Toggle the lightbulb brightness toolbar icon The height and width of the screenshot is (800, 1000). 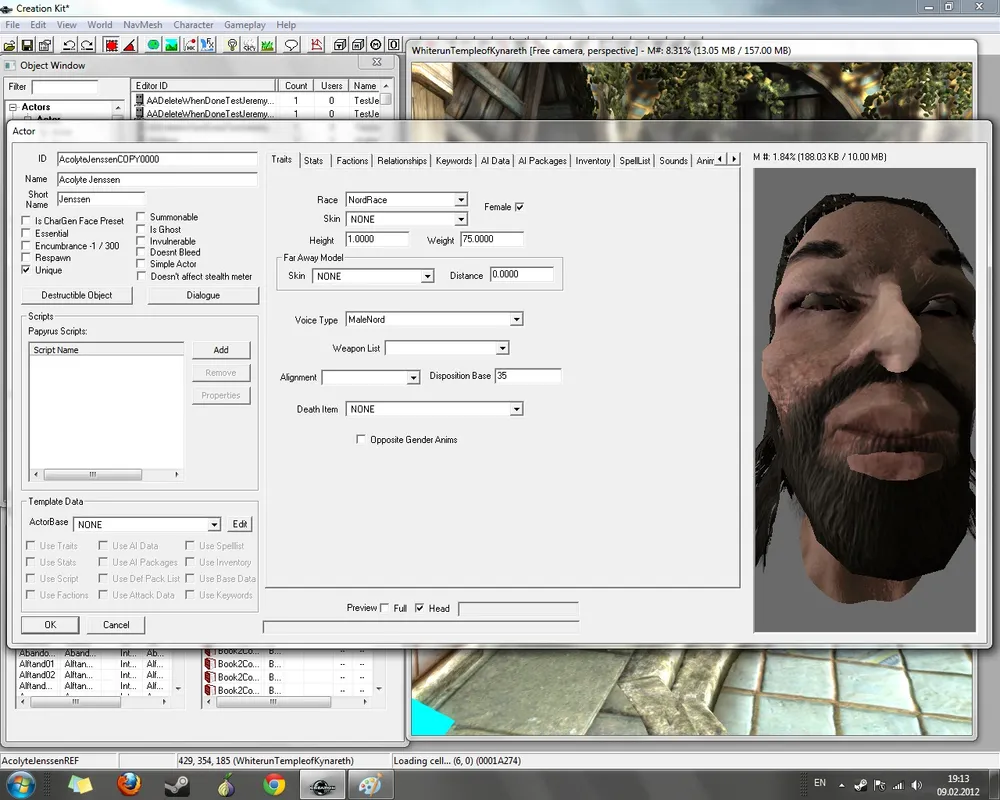pyautogui.click(x=232, y=45)
